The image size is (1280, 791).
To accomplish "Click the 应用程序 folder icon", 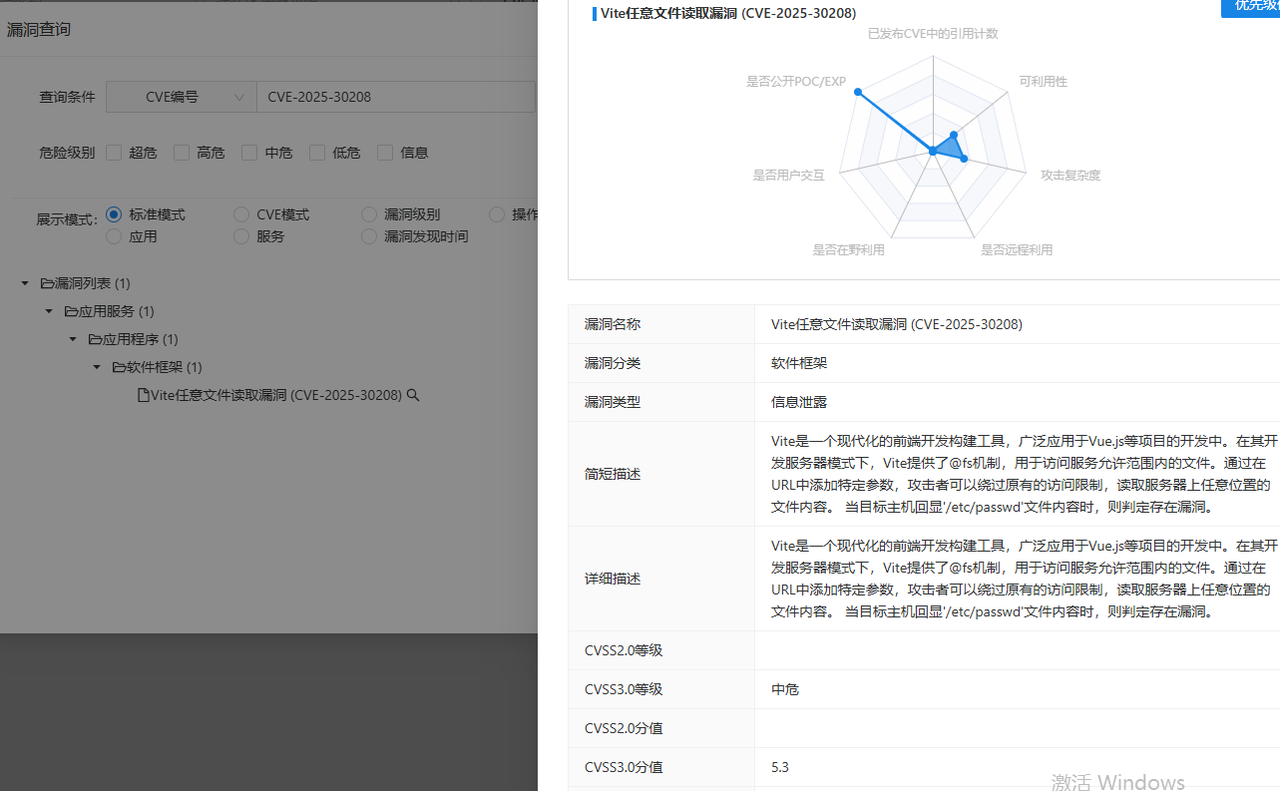I will (95, 340).
